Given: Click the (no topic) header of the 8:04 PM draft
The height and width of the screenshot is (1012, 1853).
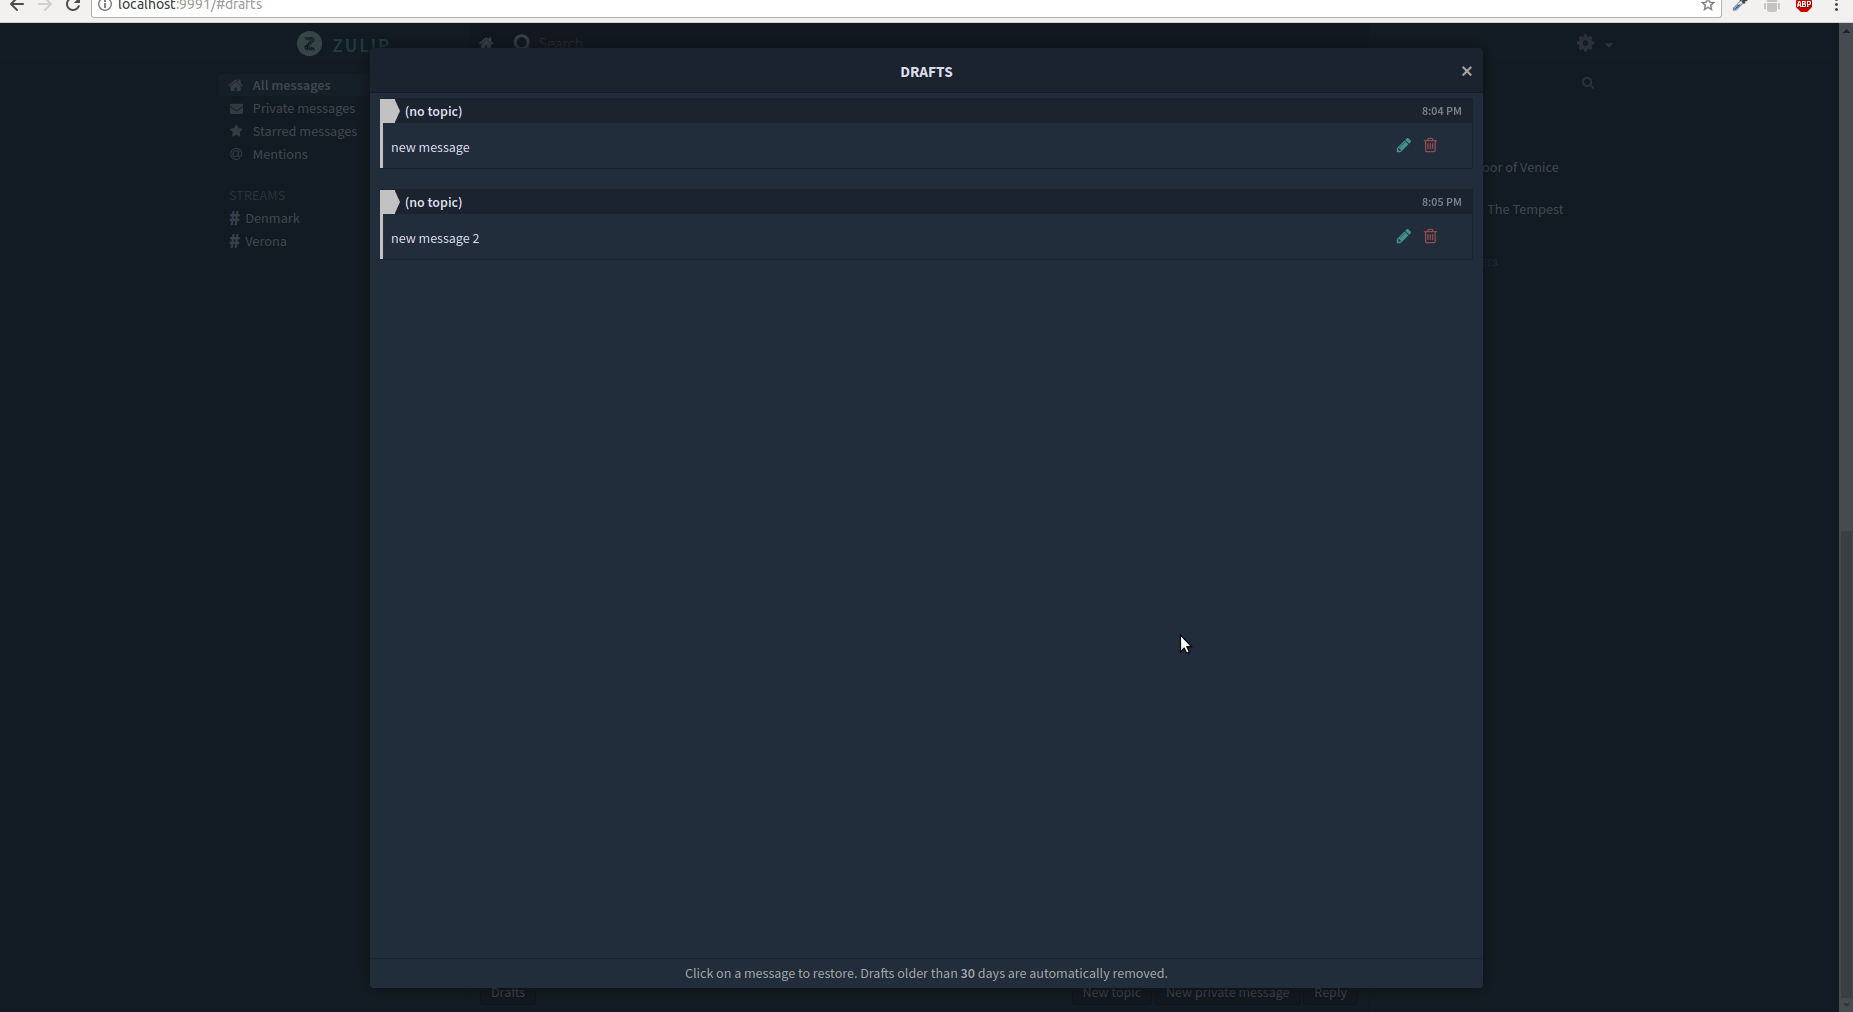Looking at the screenshot, I should tap(433, 111).
